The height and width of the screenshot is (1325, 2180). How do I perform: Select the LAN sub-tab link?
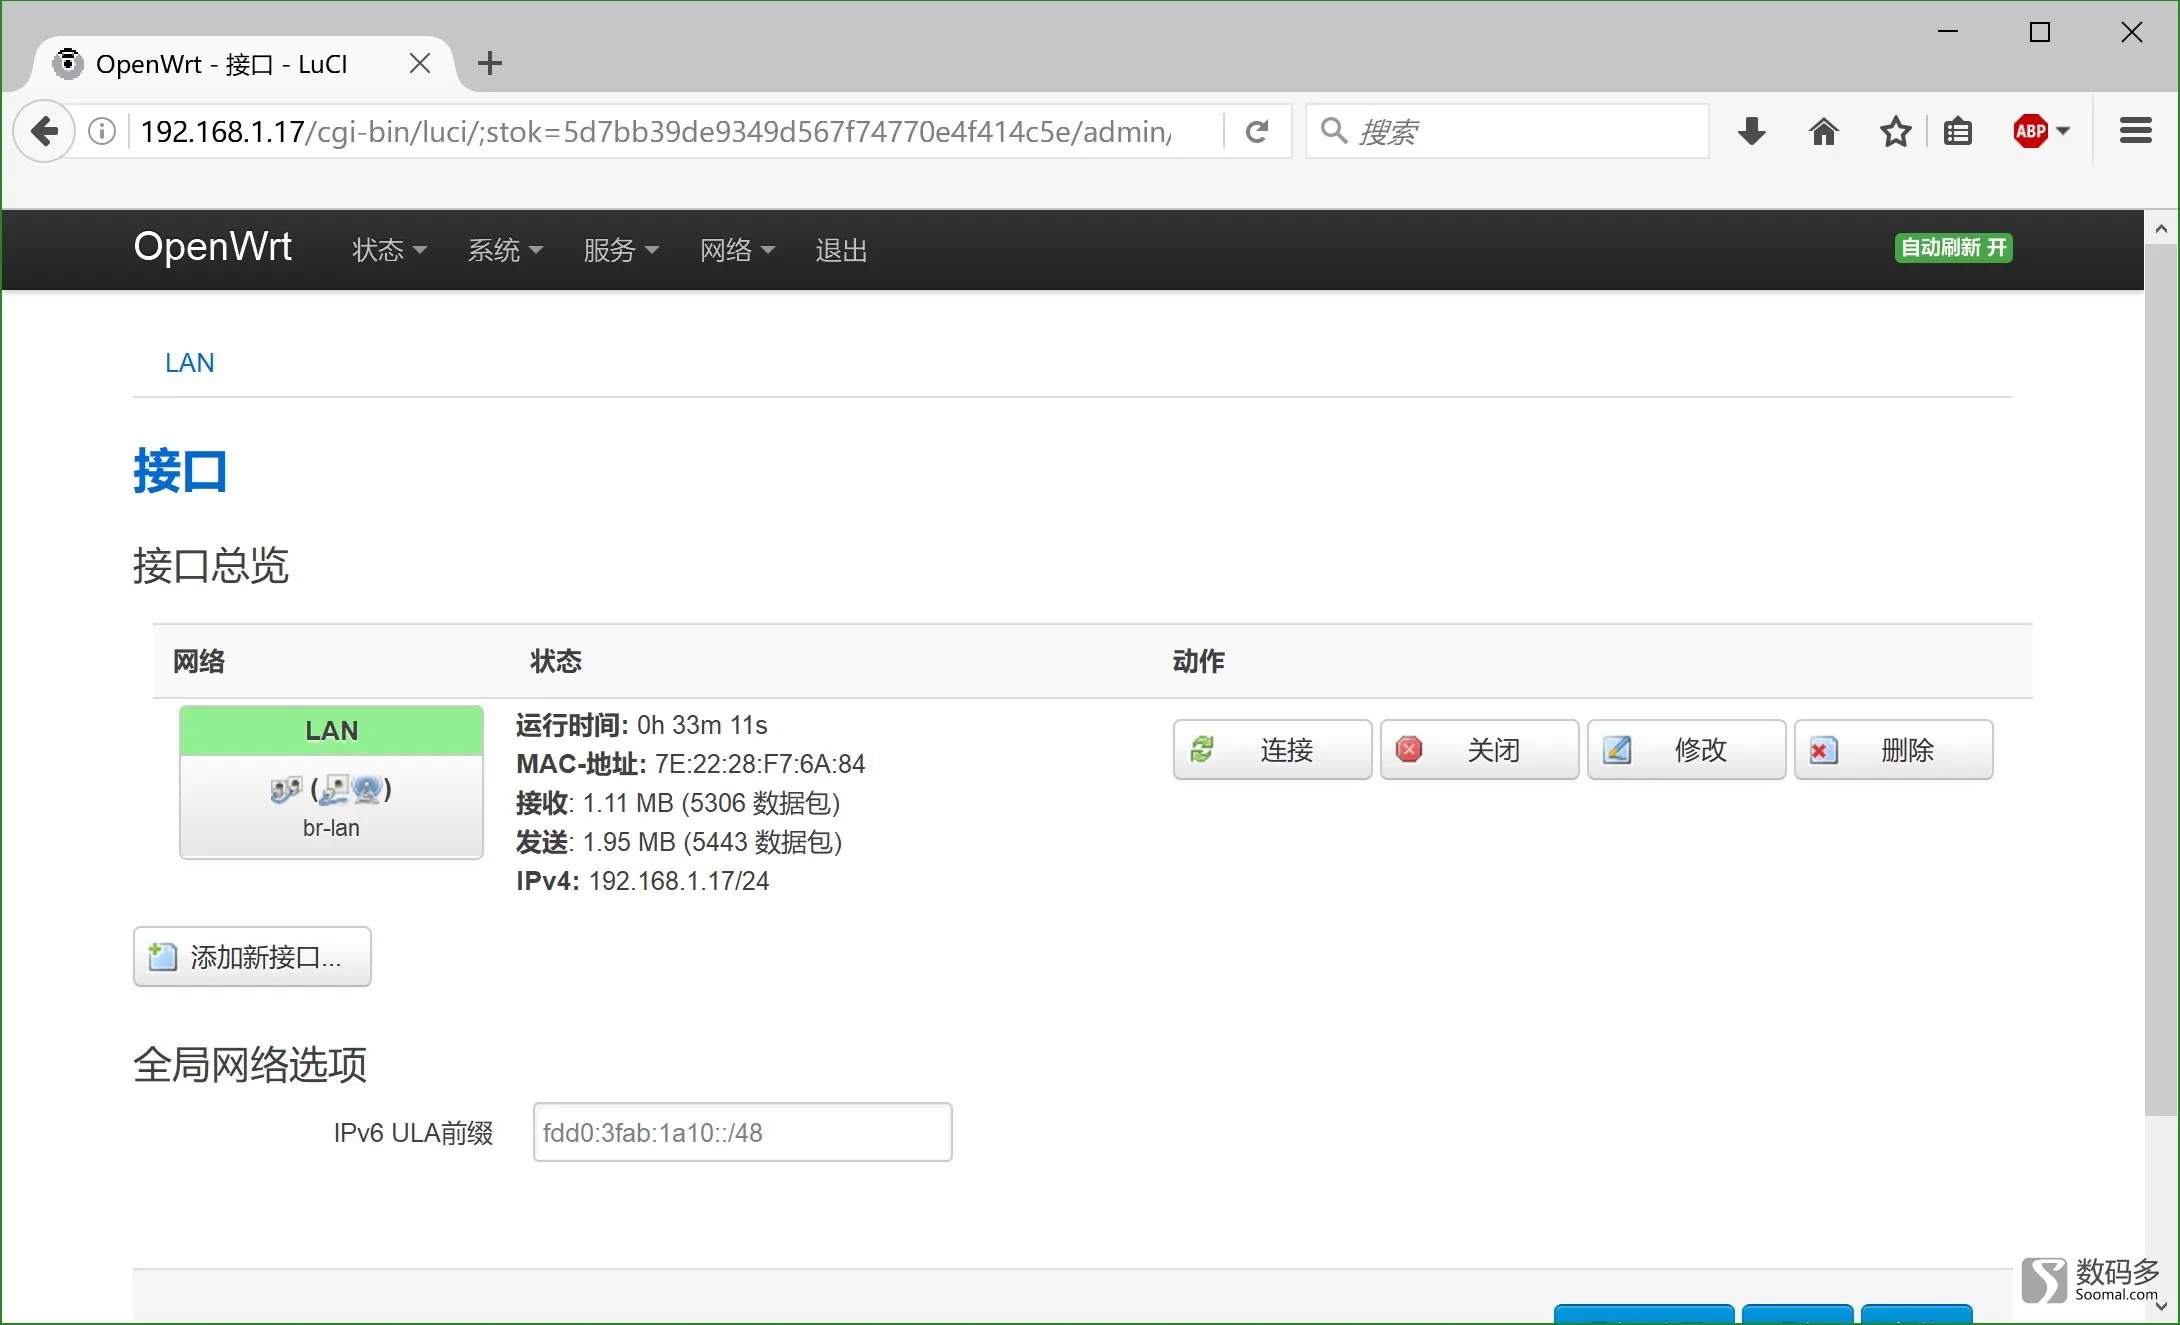pos(189,363)
